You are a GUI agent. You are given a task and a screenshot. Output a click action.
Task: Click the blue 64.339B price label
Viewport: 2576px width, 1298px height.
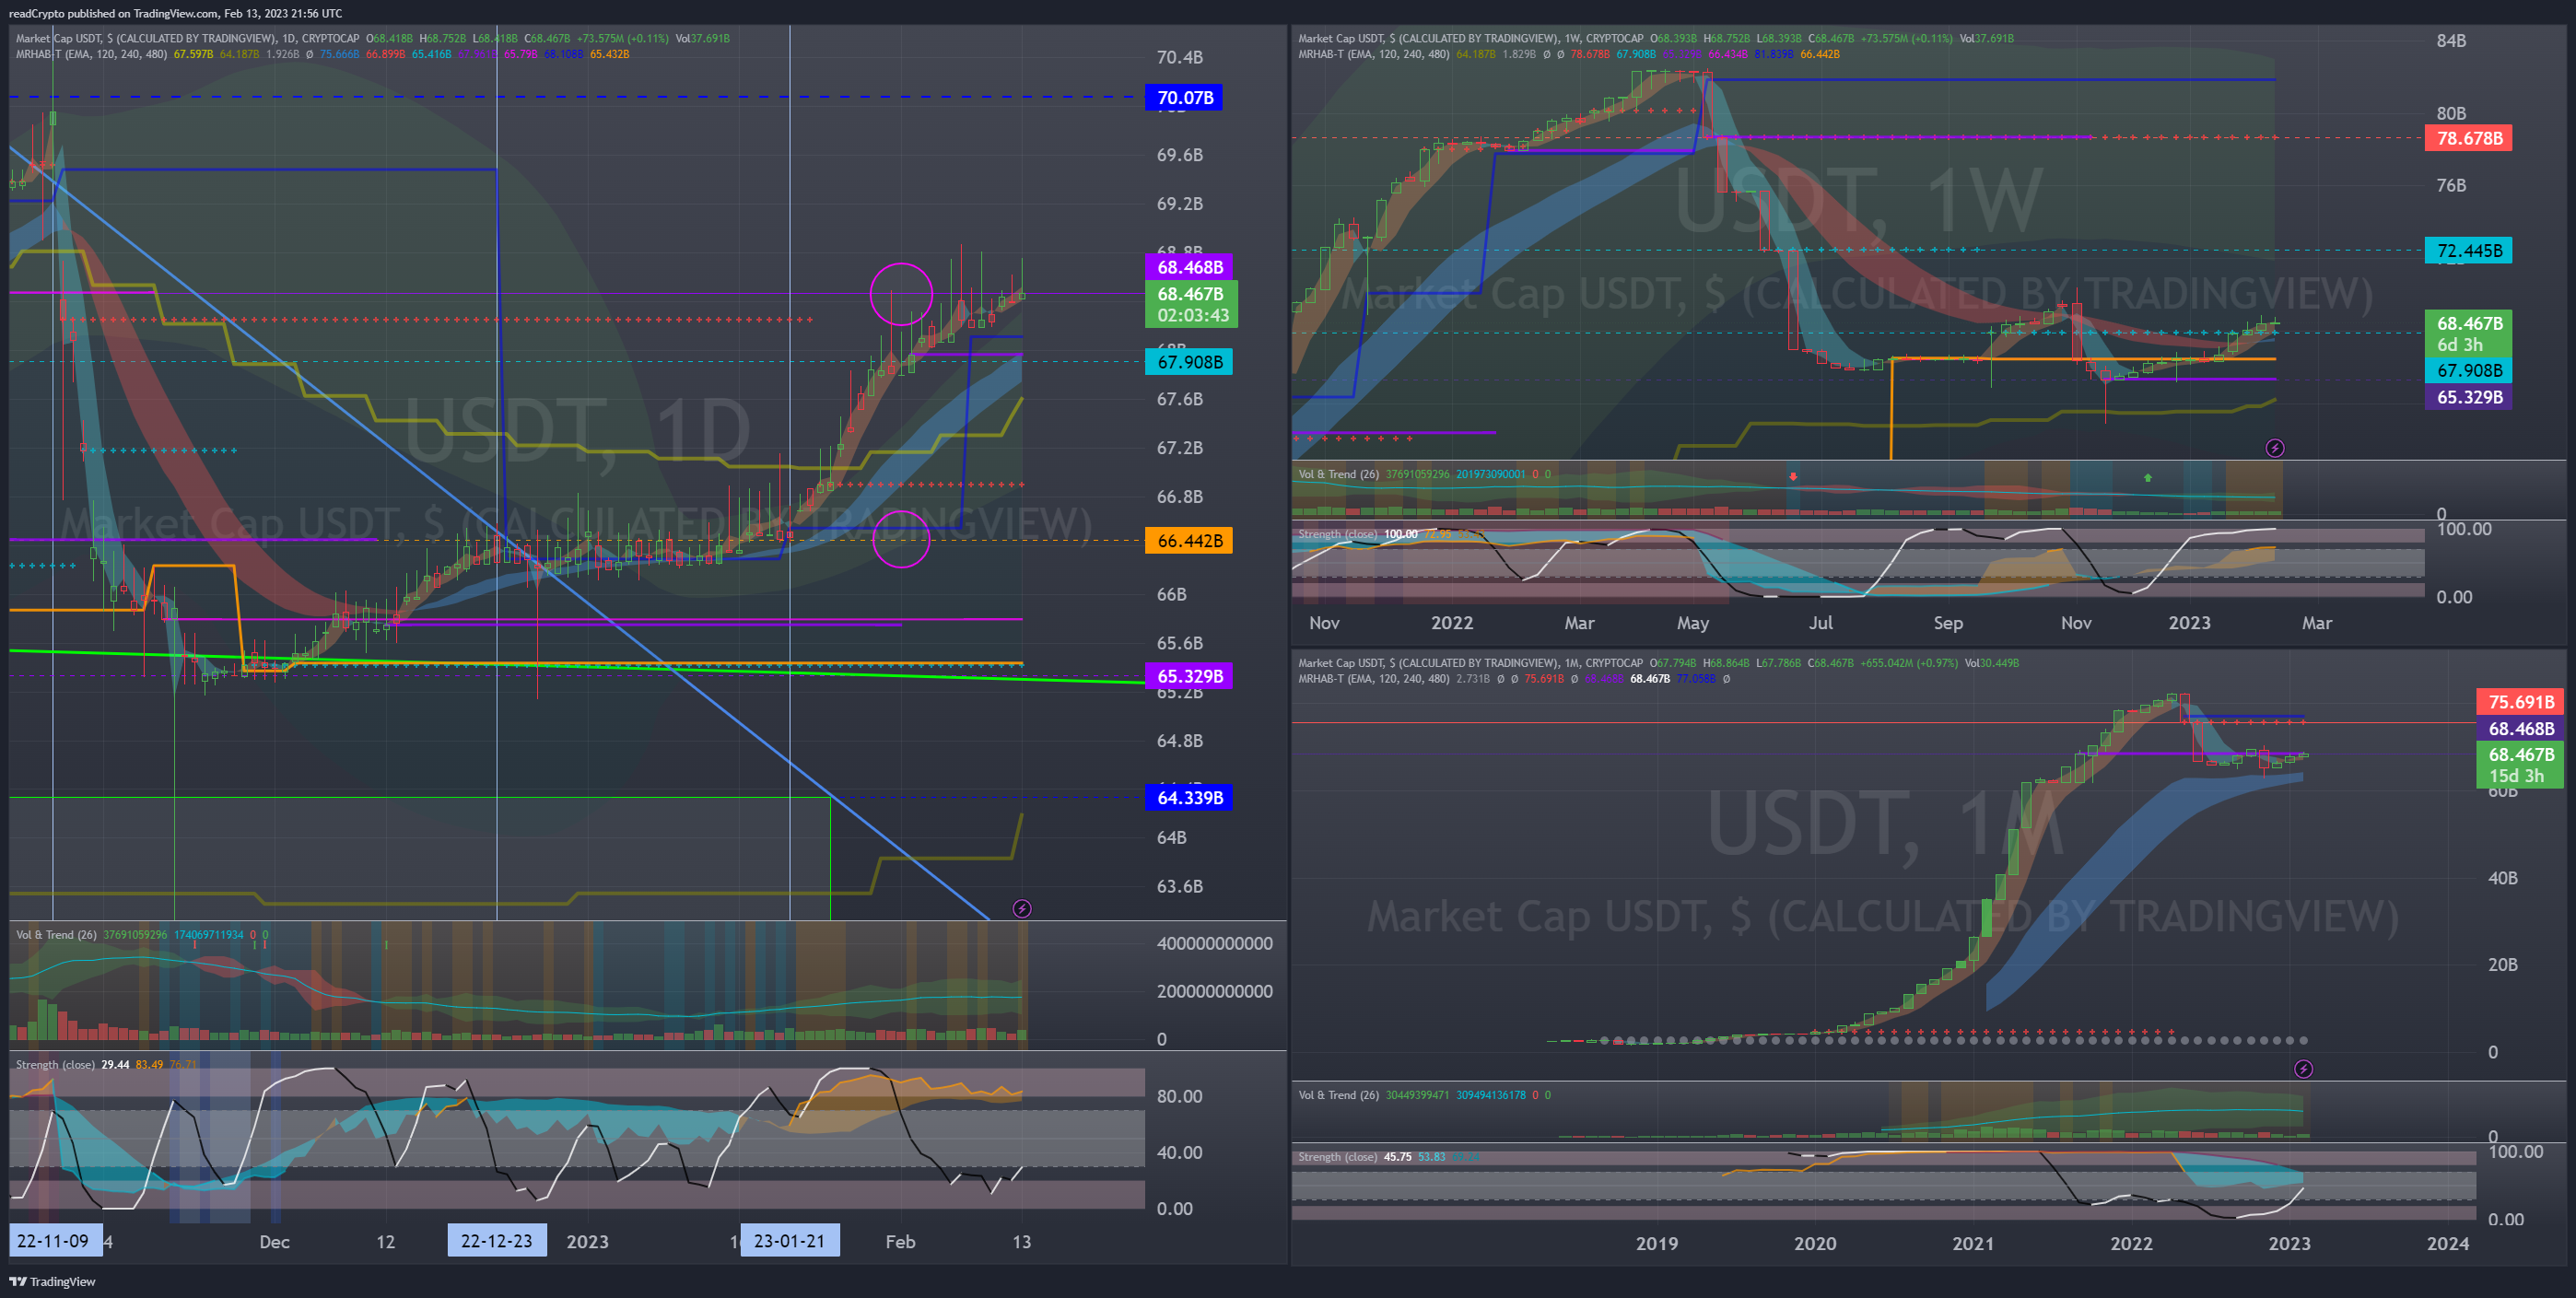1189,798
